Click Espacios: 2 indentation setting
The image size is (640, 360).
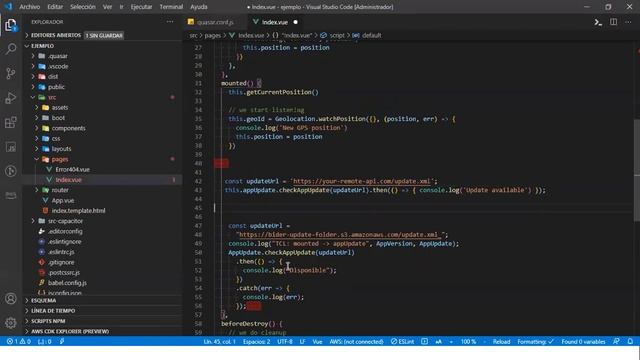point(256,342)
